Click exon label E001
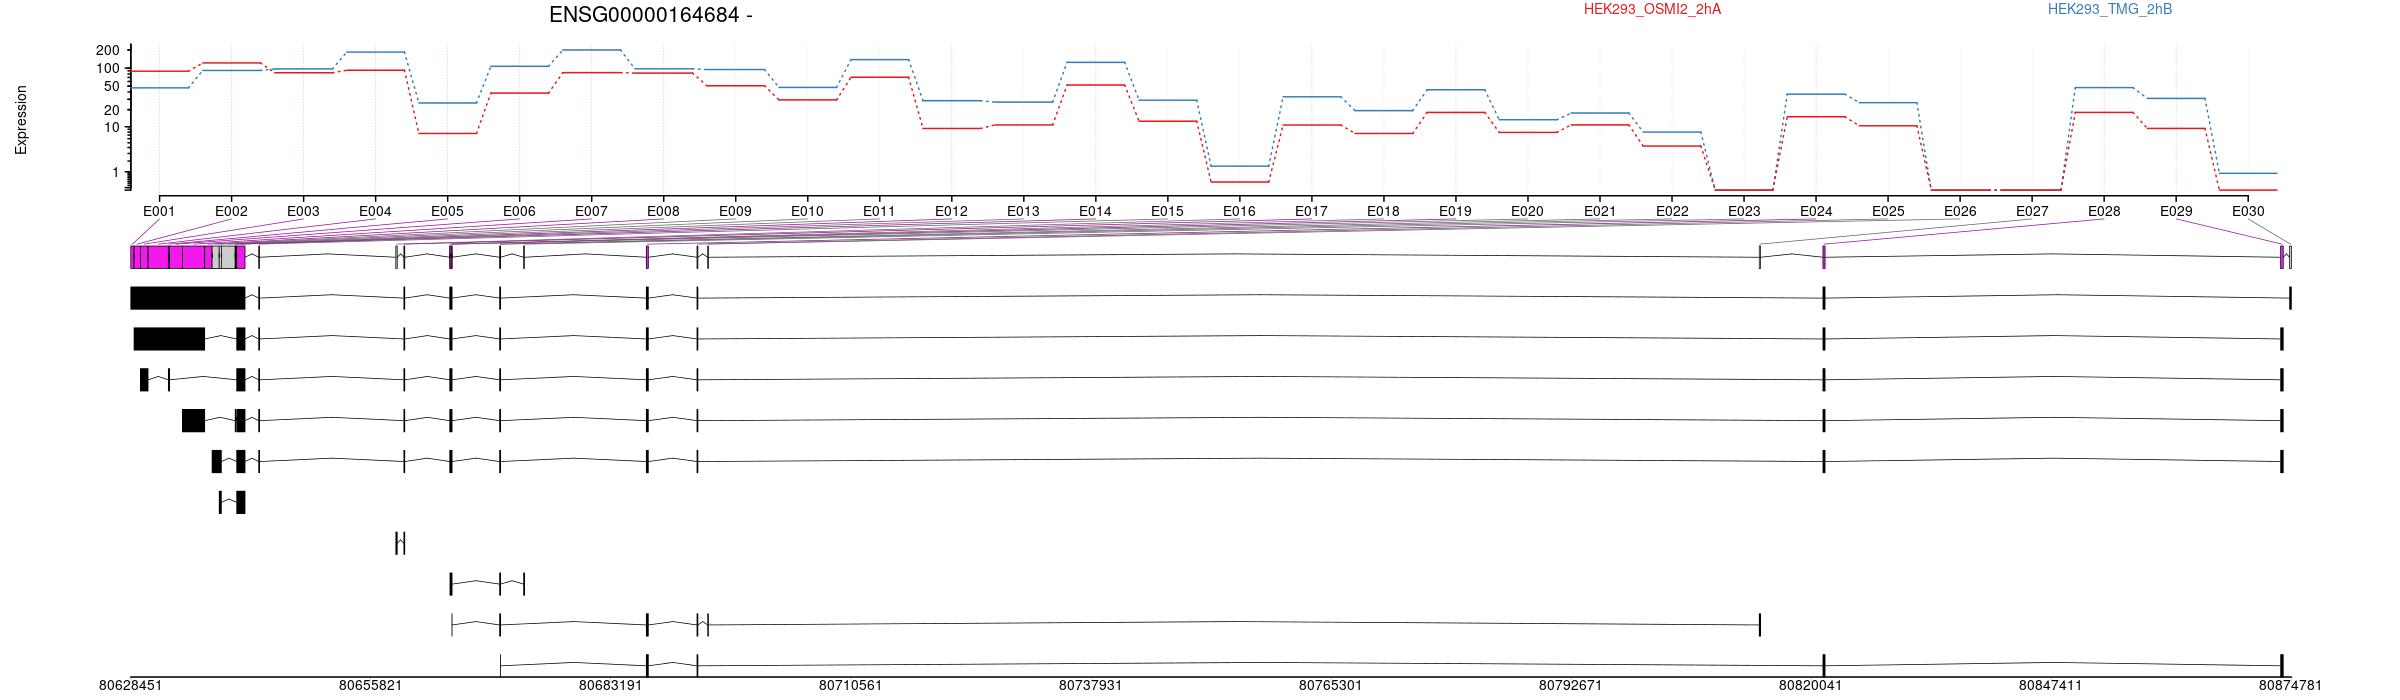2400x700 pixels. [x=159, y=211]
